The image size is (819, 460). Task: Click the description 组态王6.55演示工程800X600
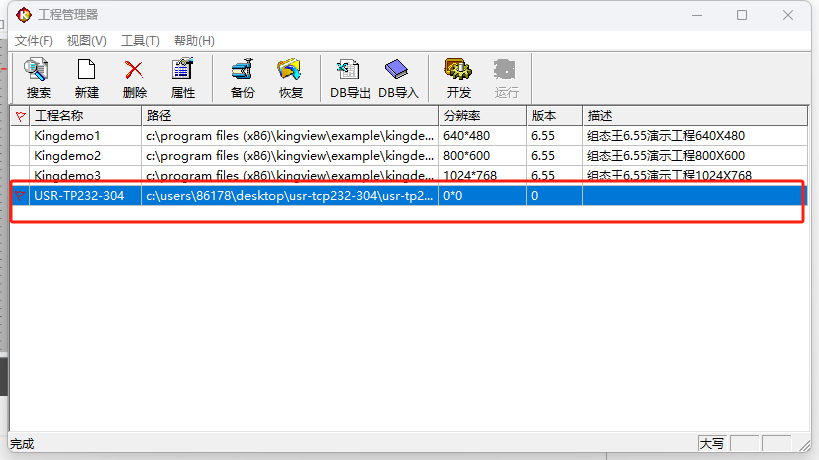tap(666, 156)
